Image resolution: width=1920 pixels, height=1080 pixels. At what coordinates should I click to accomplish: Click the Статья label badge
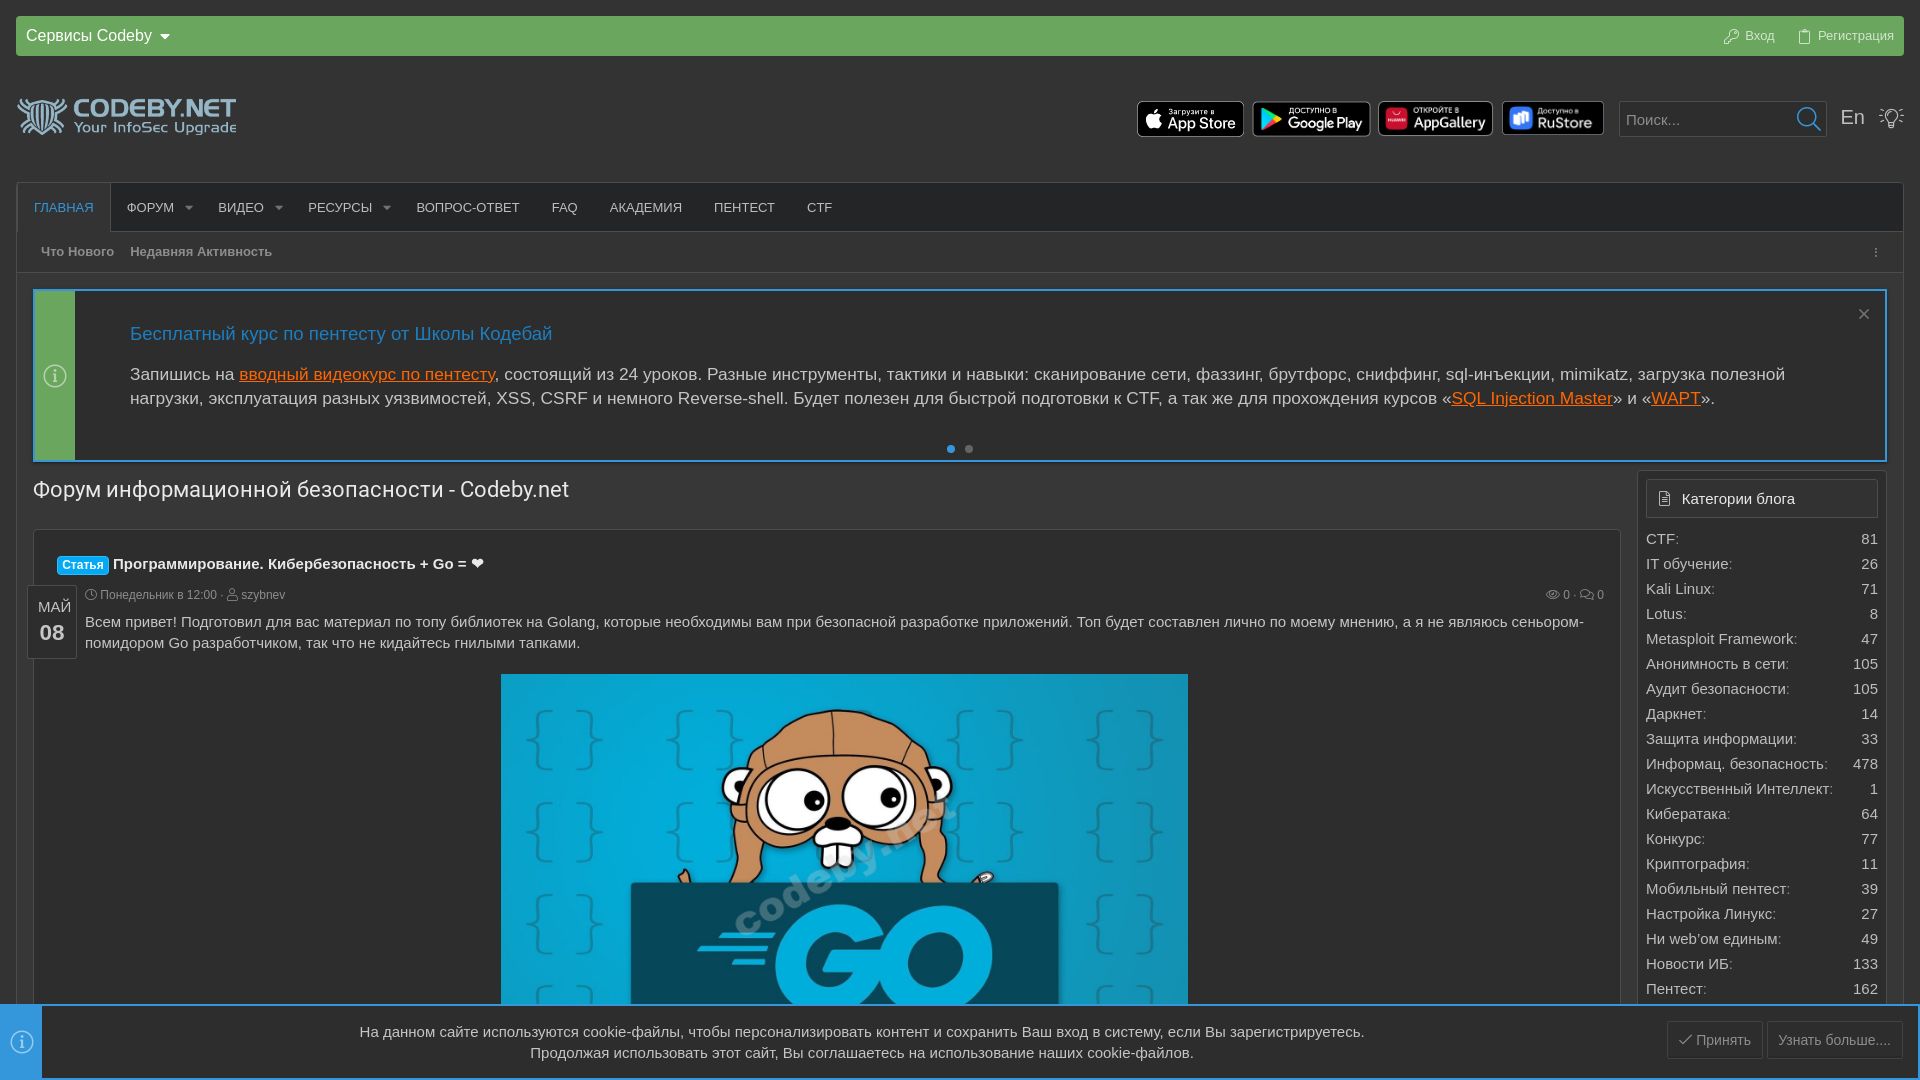tap(83, 565)
